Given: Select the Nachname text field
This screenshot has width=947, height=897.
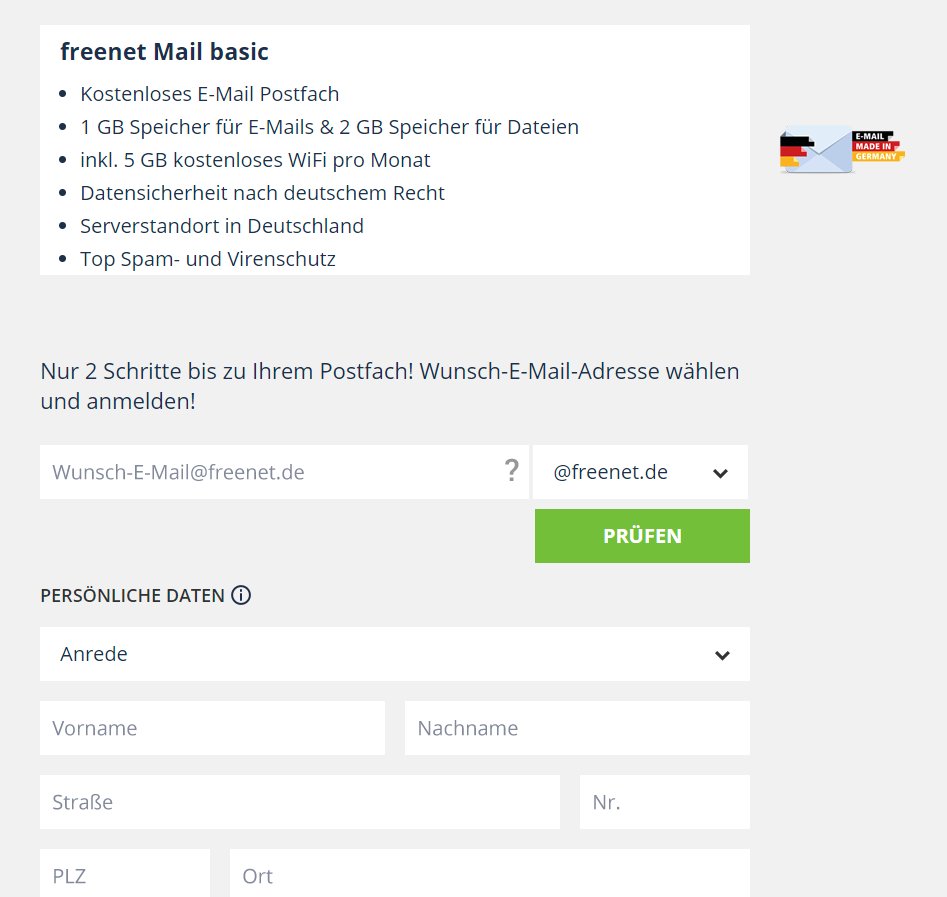Looking at the screenshot, I should [x=577, y=728].
